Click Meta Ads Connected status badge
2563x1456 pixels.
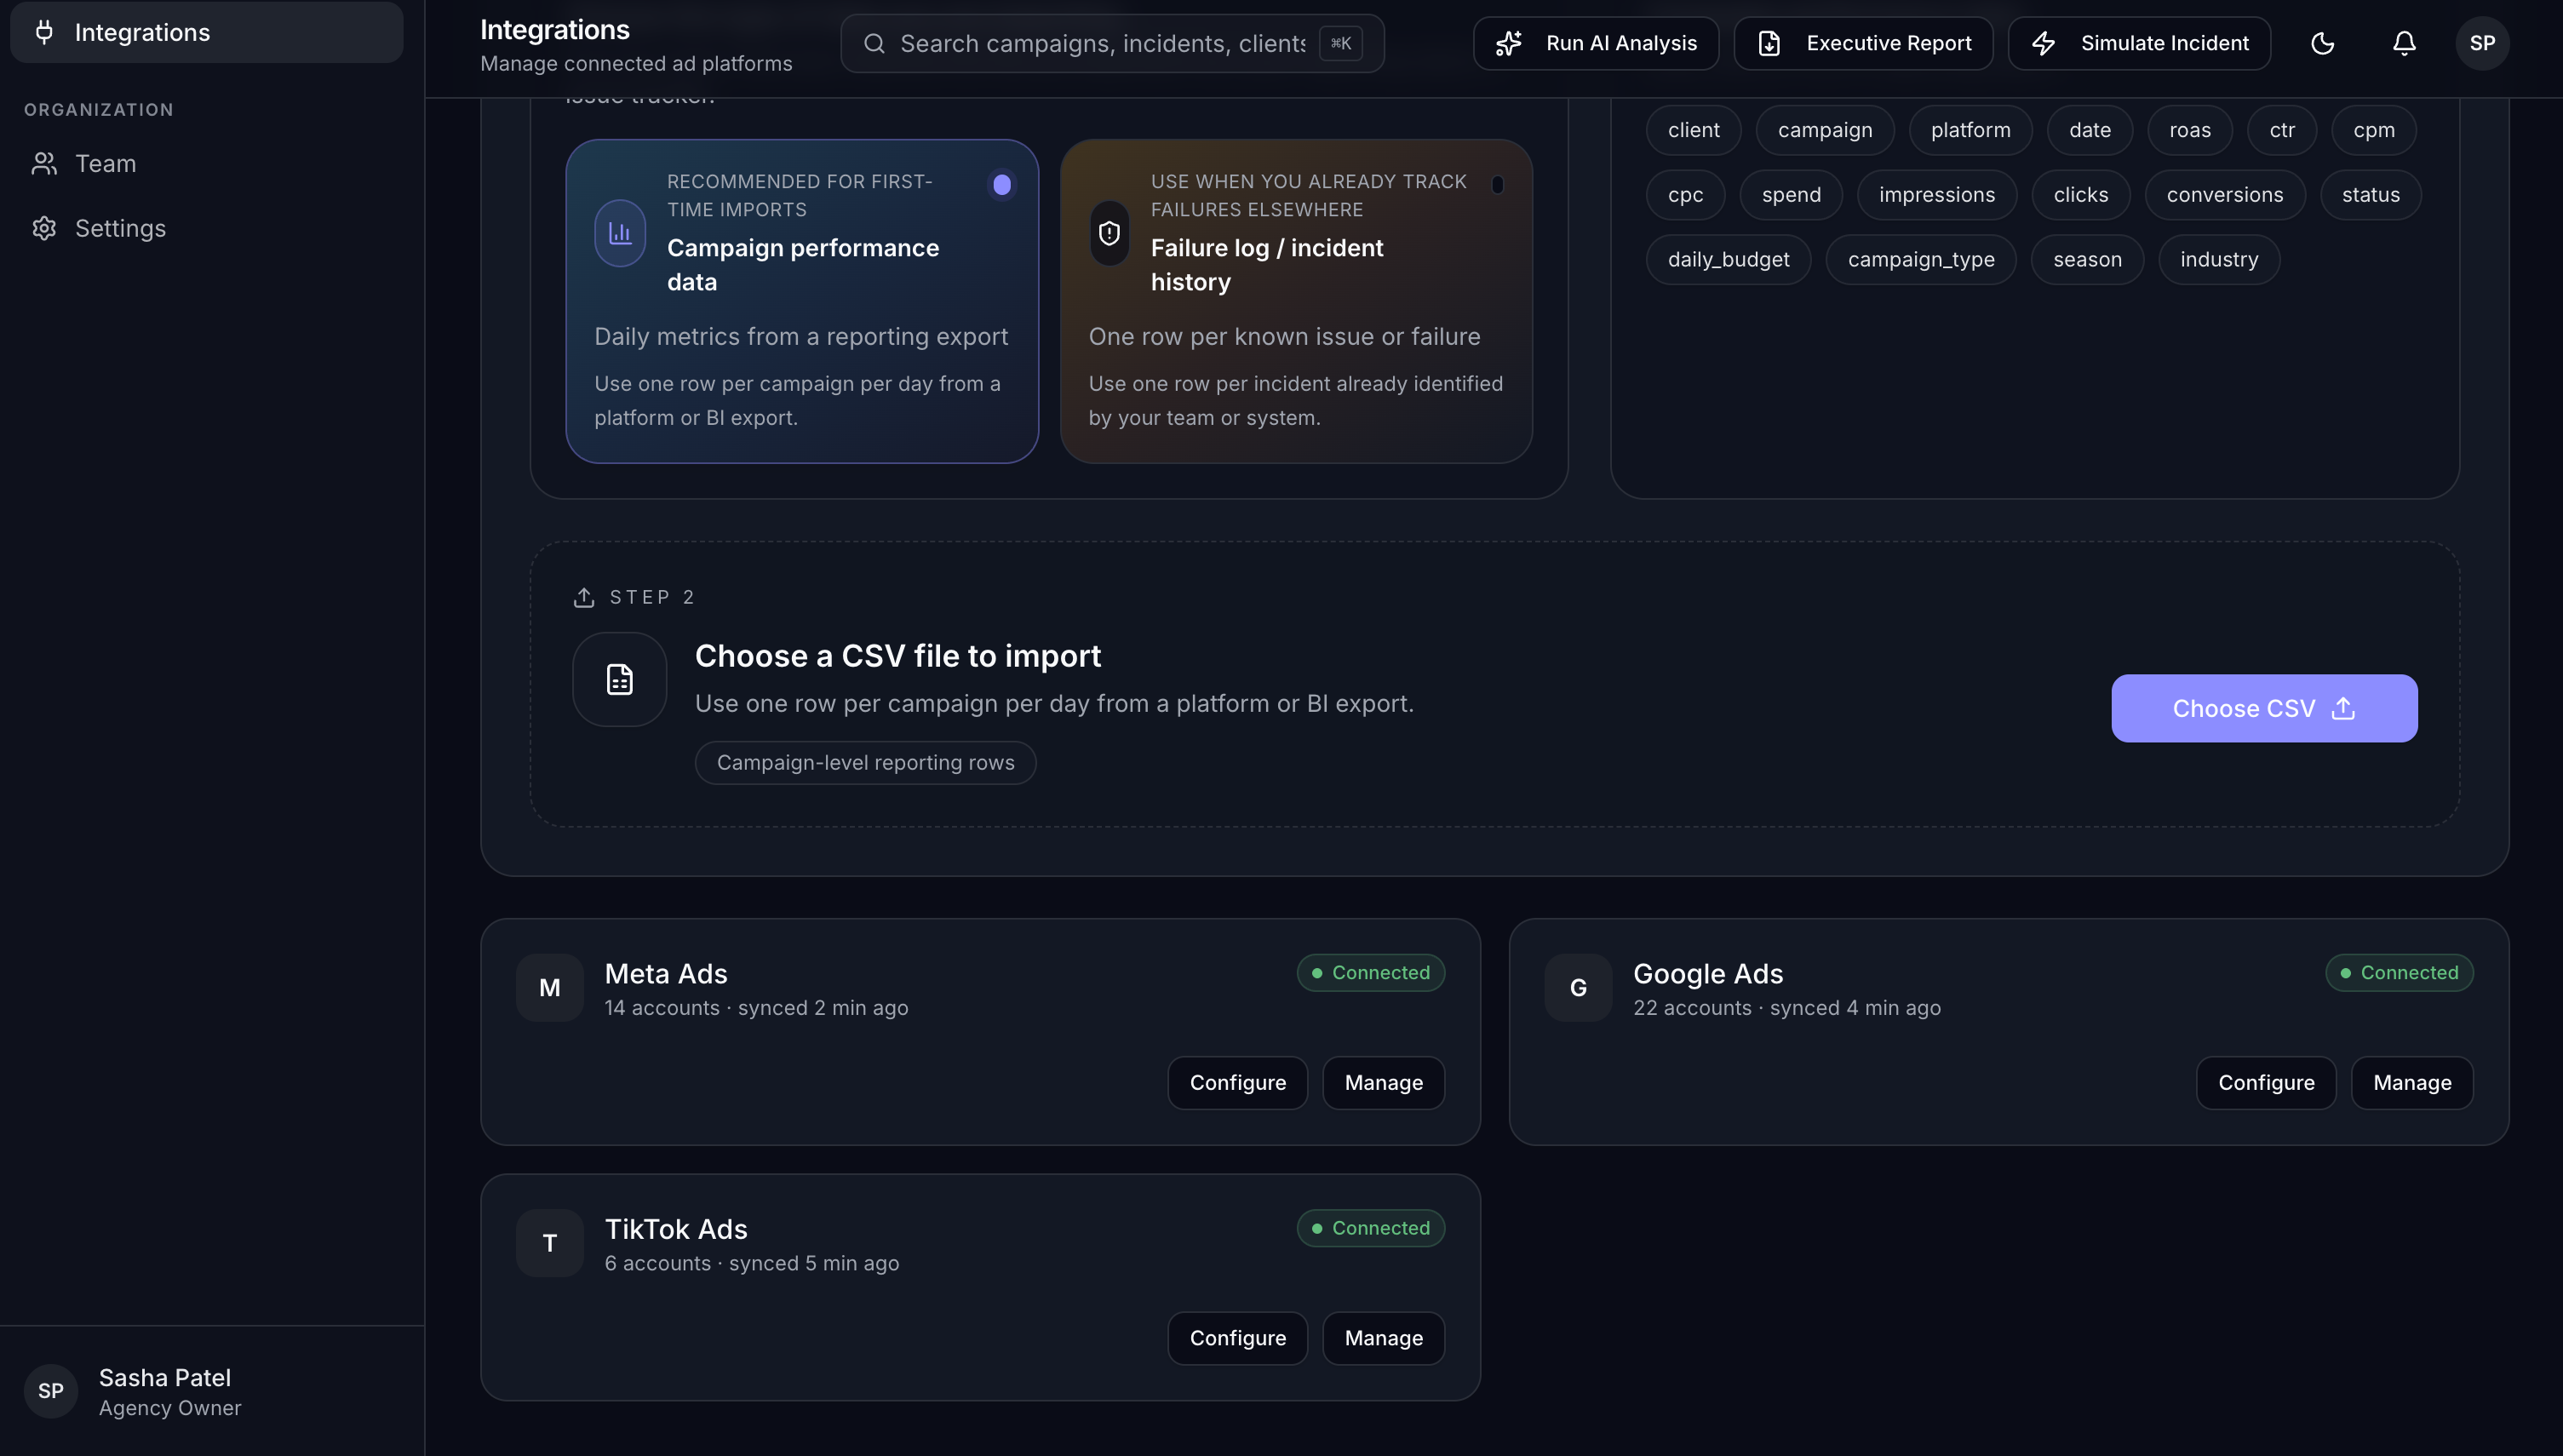pyautogui.click(x=1370, y=973)
